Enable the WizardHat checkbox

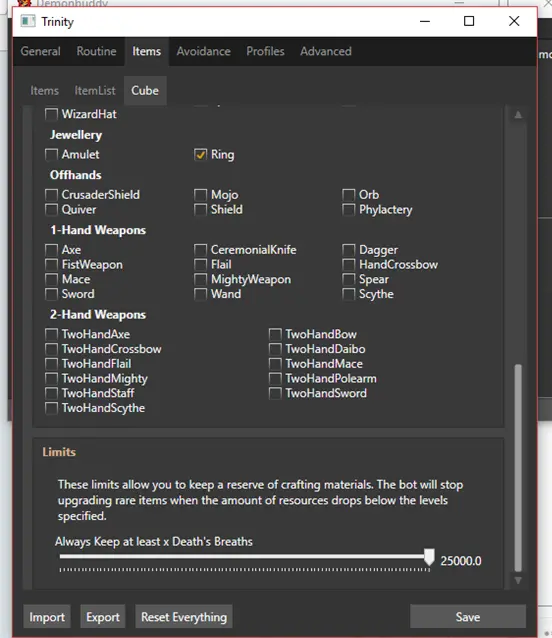(x=51, y=114)
